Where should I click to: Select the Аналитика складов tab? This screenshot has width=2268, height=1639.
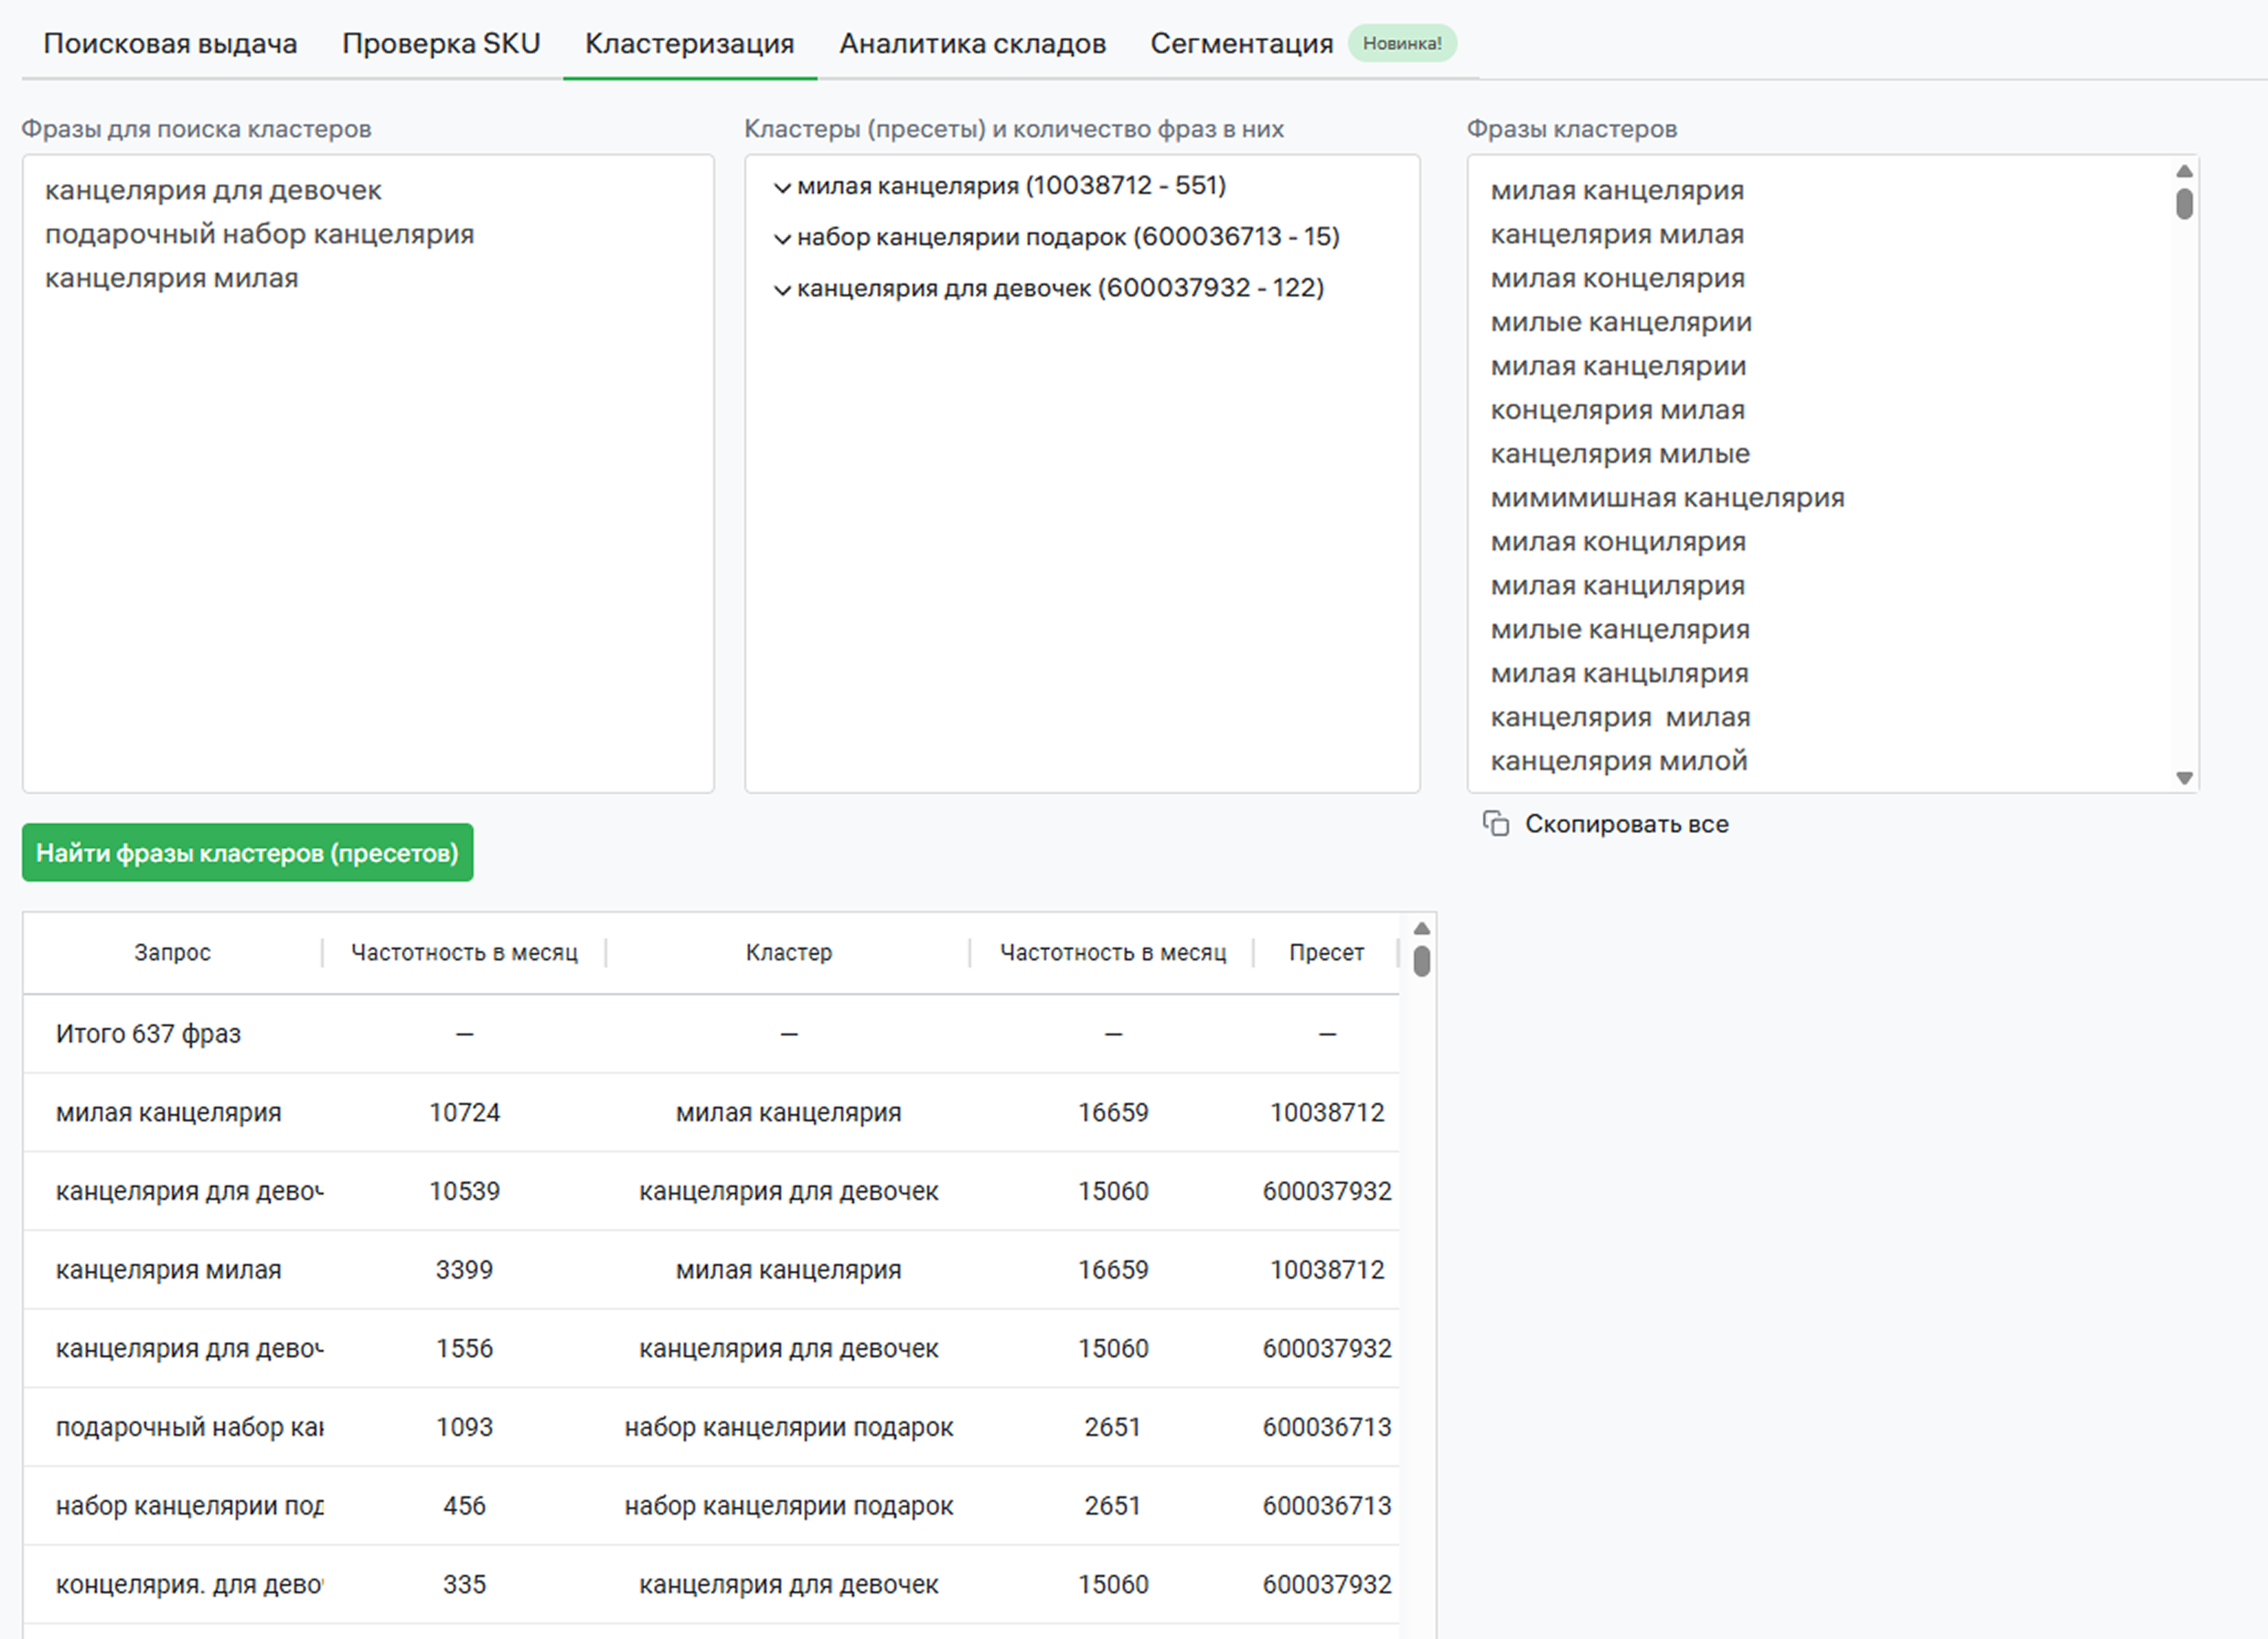(972, 44)
